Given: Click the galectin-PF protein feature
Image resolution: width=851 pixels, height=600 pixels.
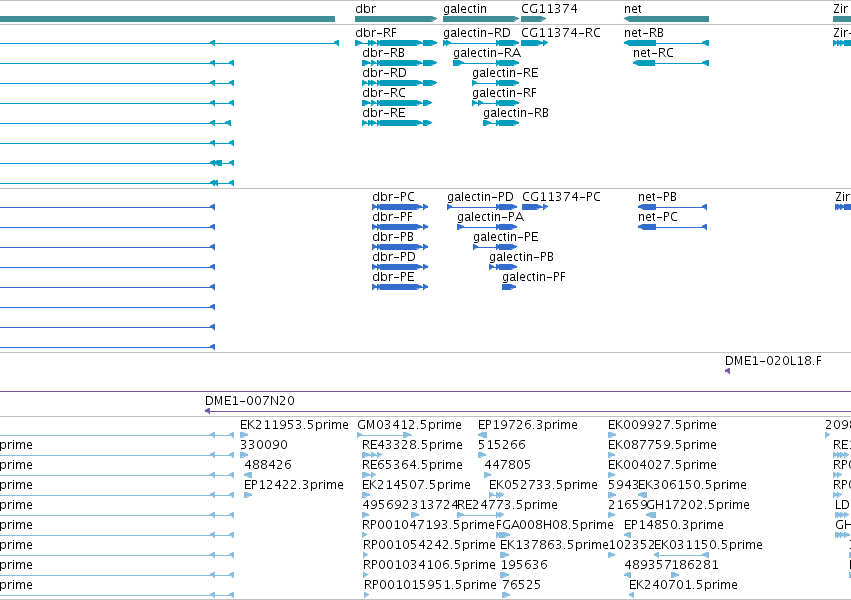Looking at the screenshot, I should (x=509, y=287).
